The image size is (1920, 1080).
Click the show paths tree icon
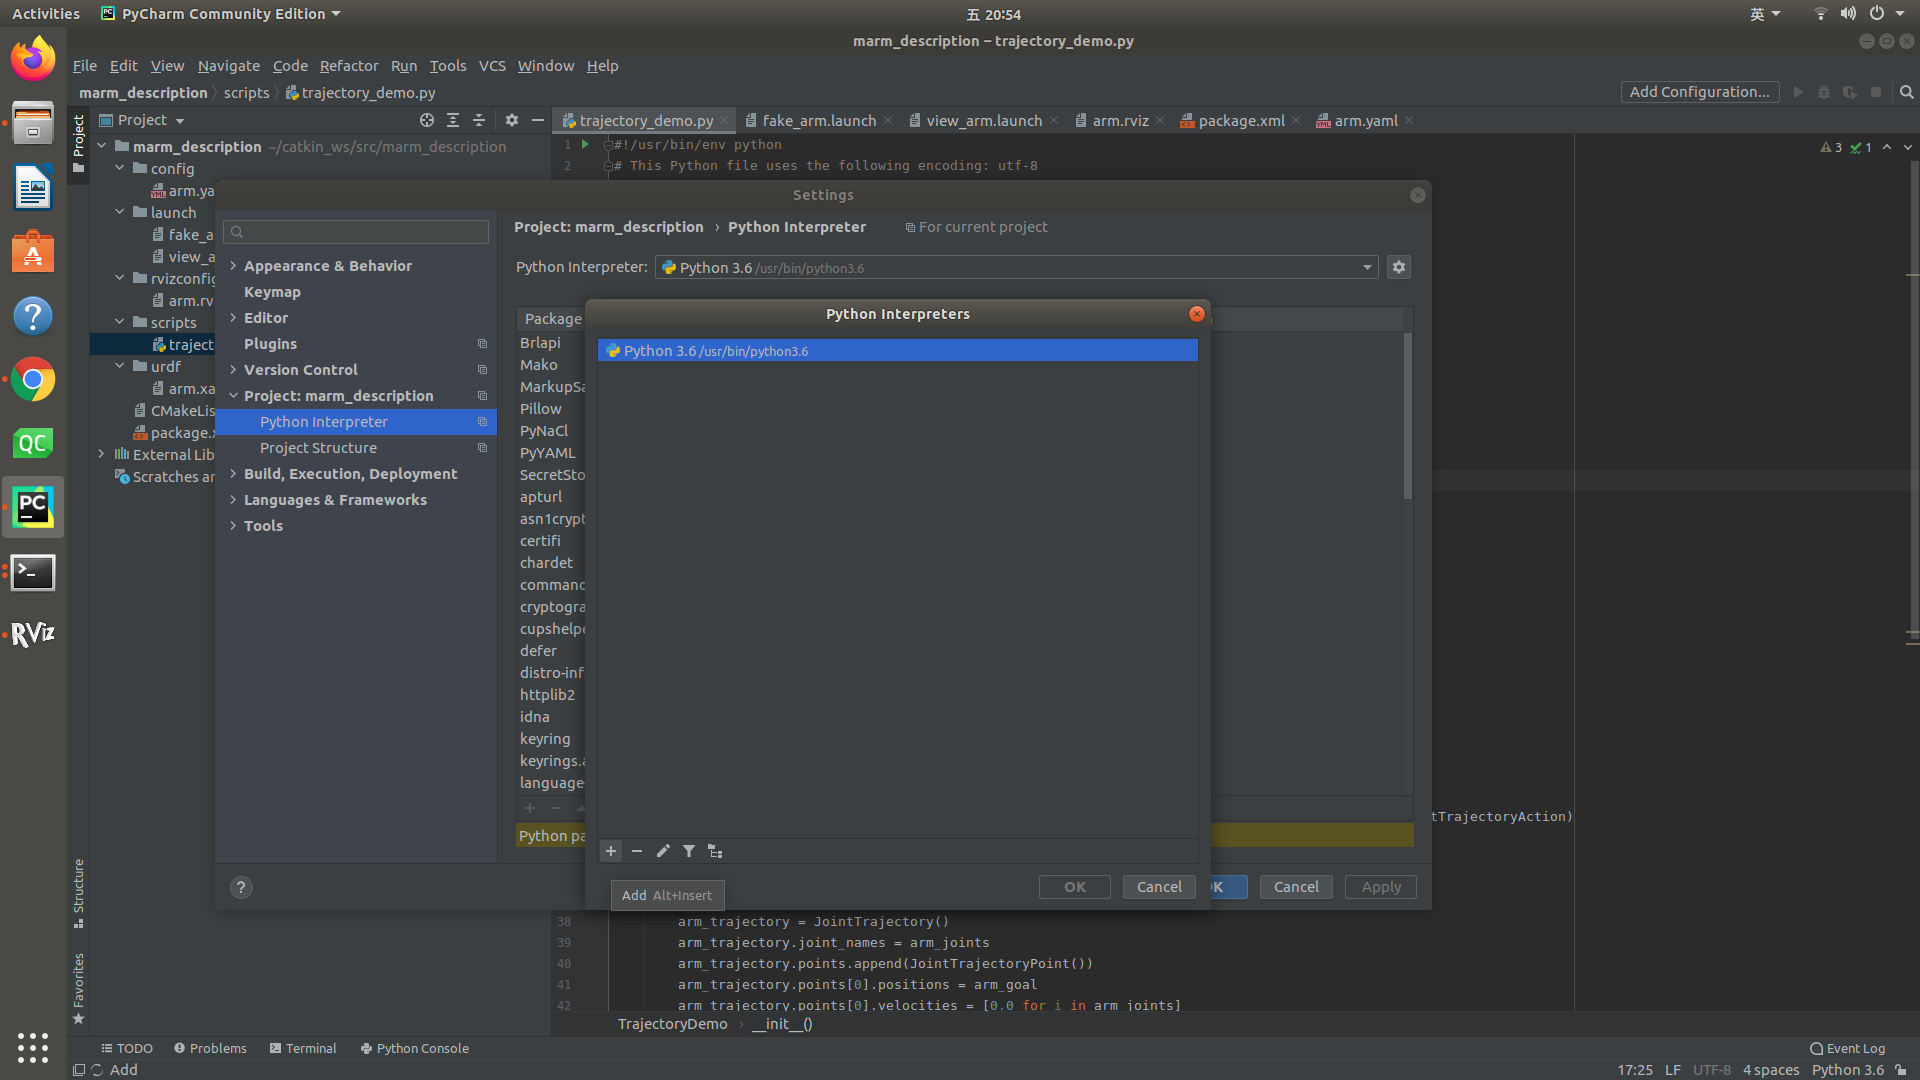pos(715,851)
